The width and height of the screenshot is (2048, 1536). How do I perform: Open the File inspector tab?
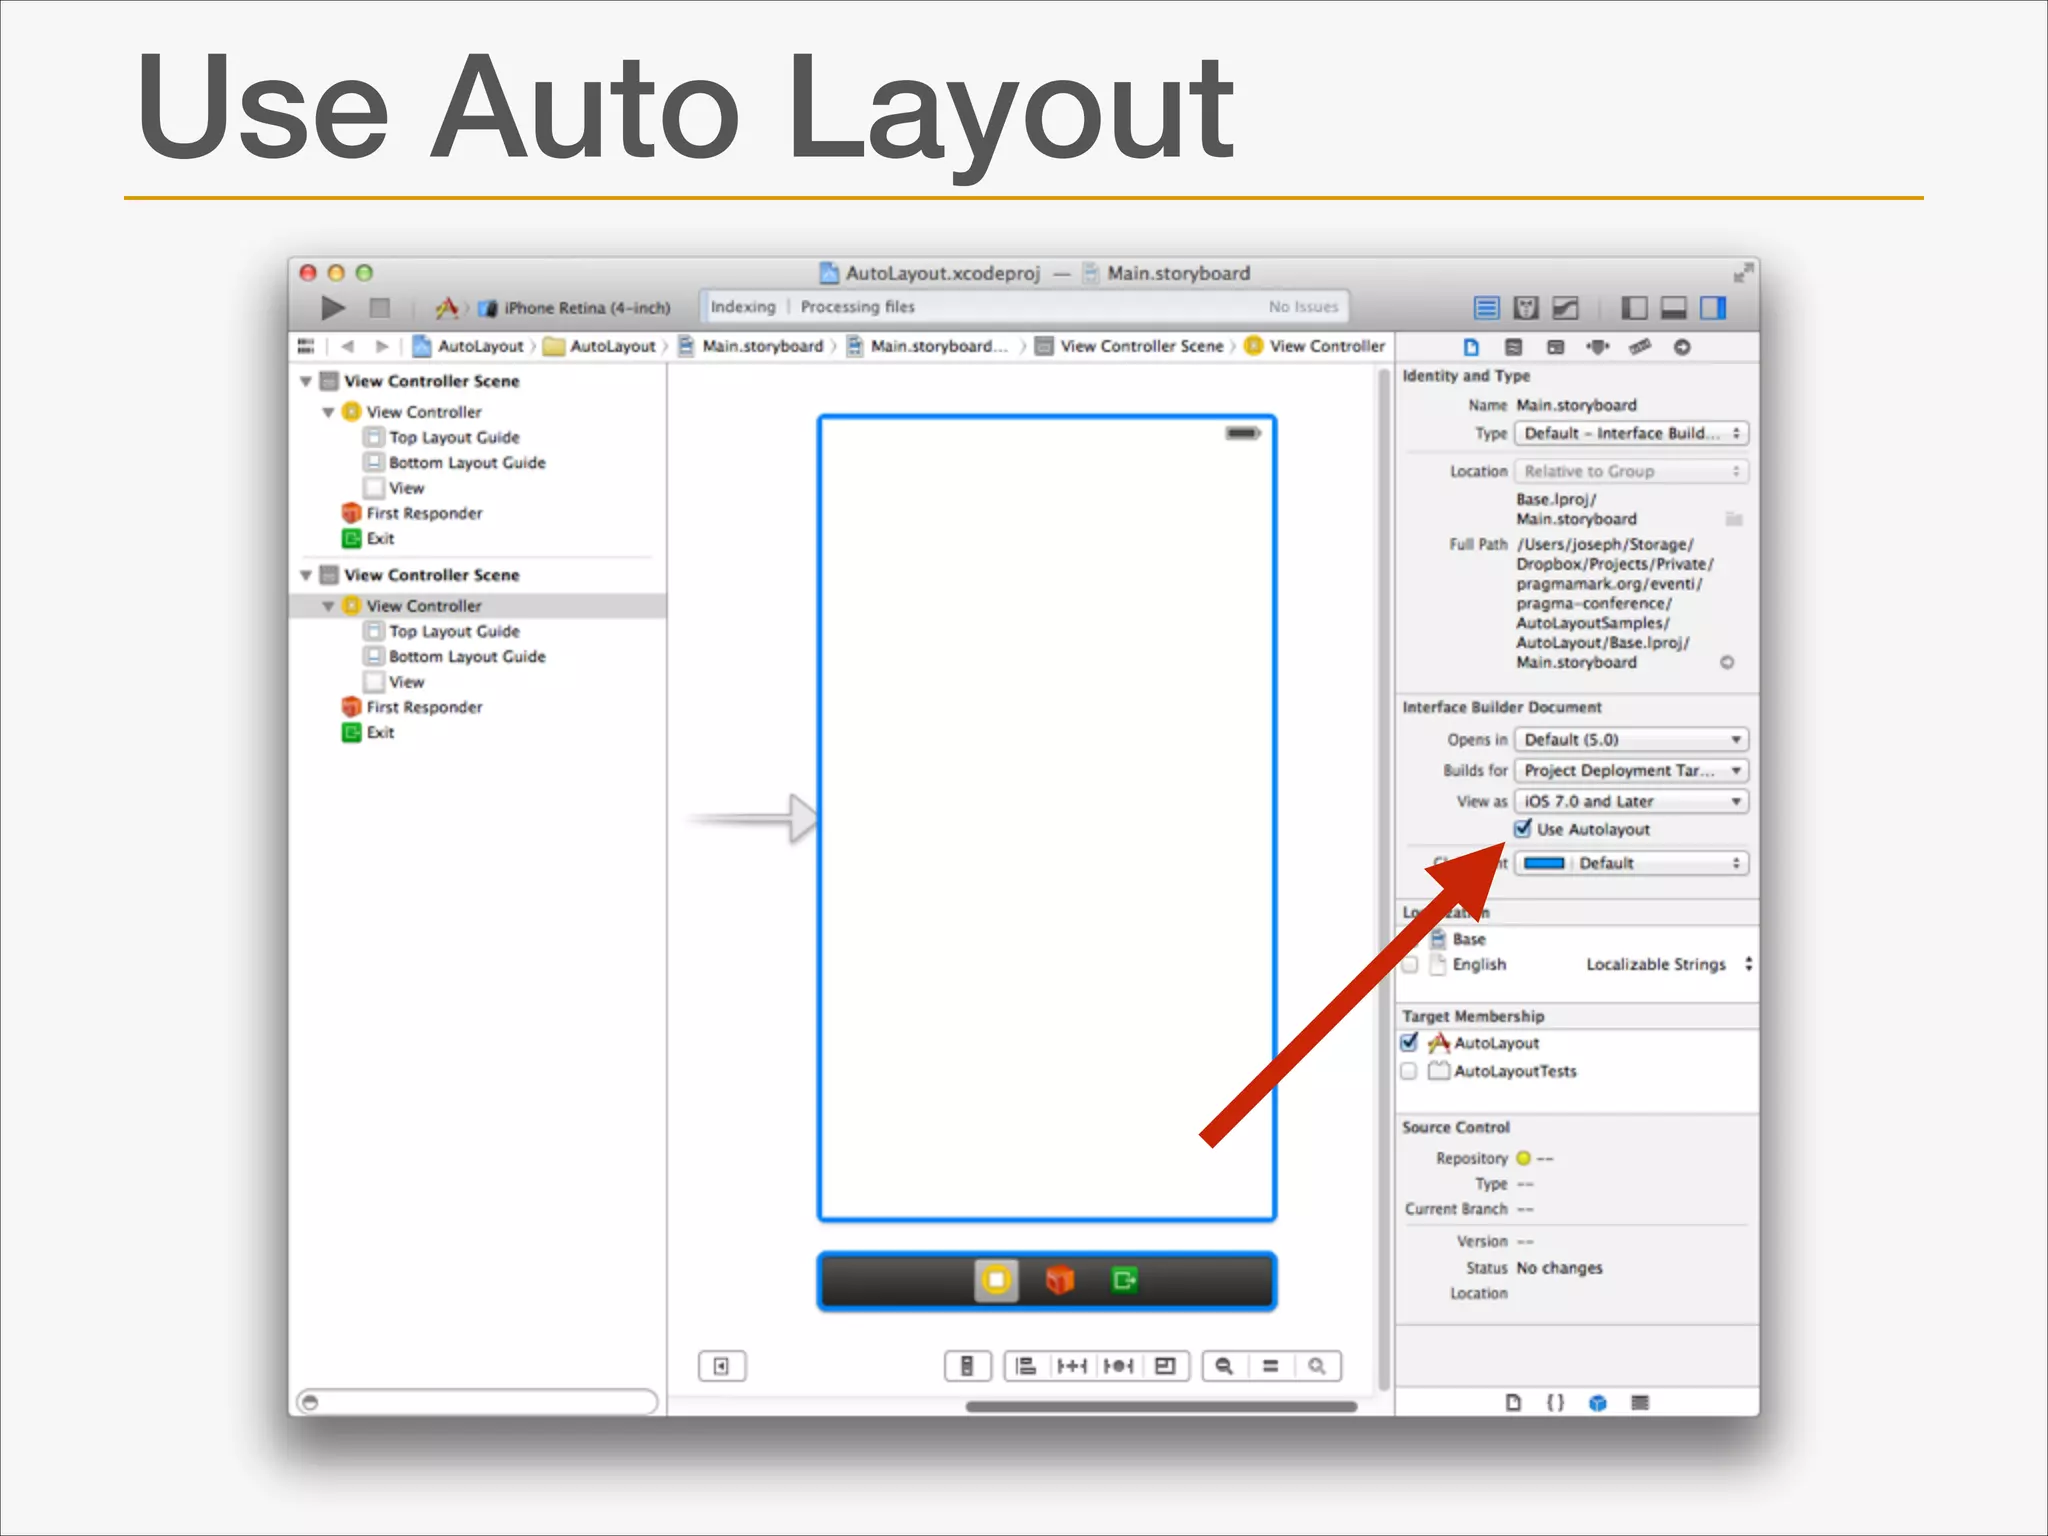pos(1471,347)
